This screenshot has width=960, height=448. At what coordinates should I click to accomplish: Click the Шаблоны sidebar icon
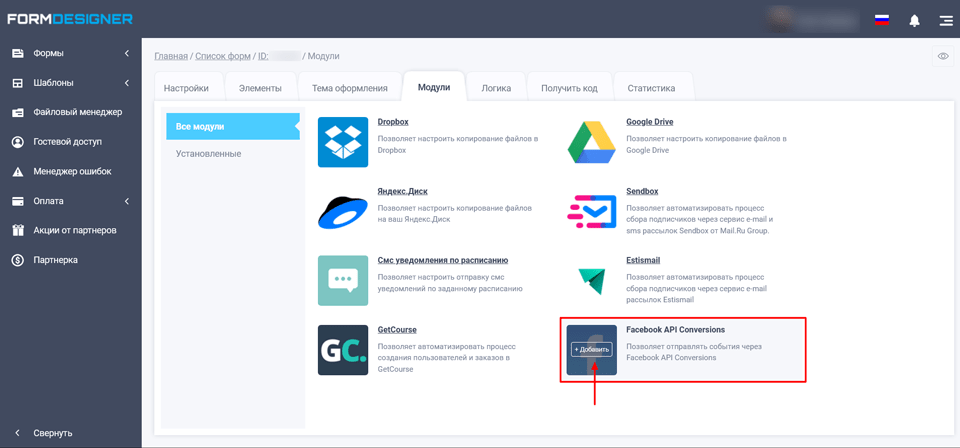(x=18, y=83)
